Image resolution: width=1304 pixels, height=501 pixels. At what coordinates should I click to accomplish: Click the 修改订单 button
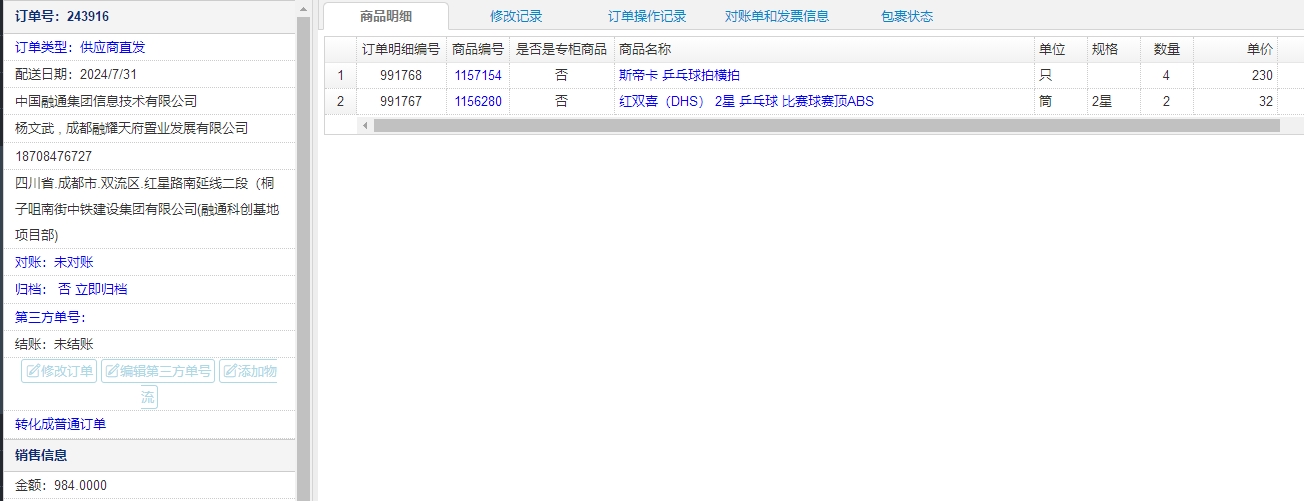coord(60,371)
